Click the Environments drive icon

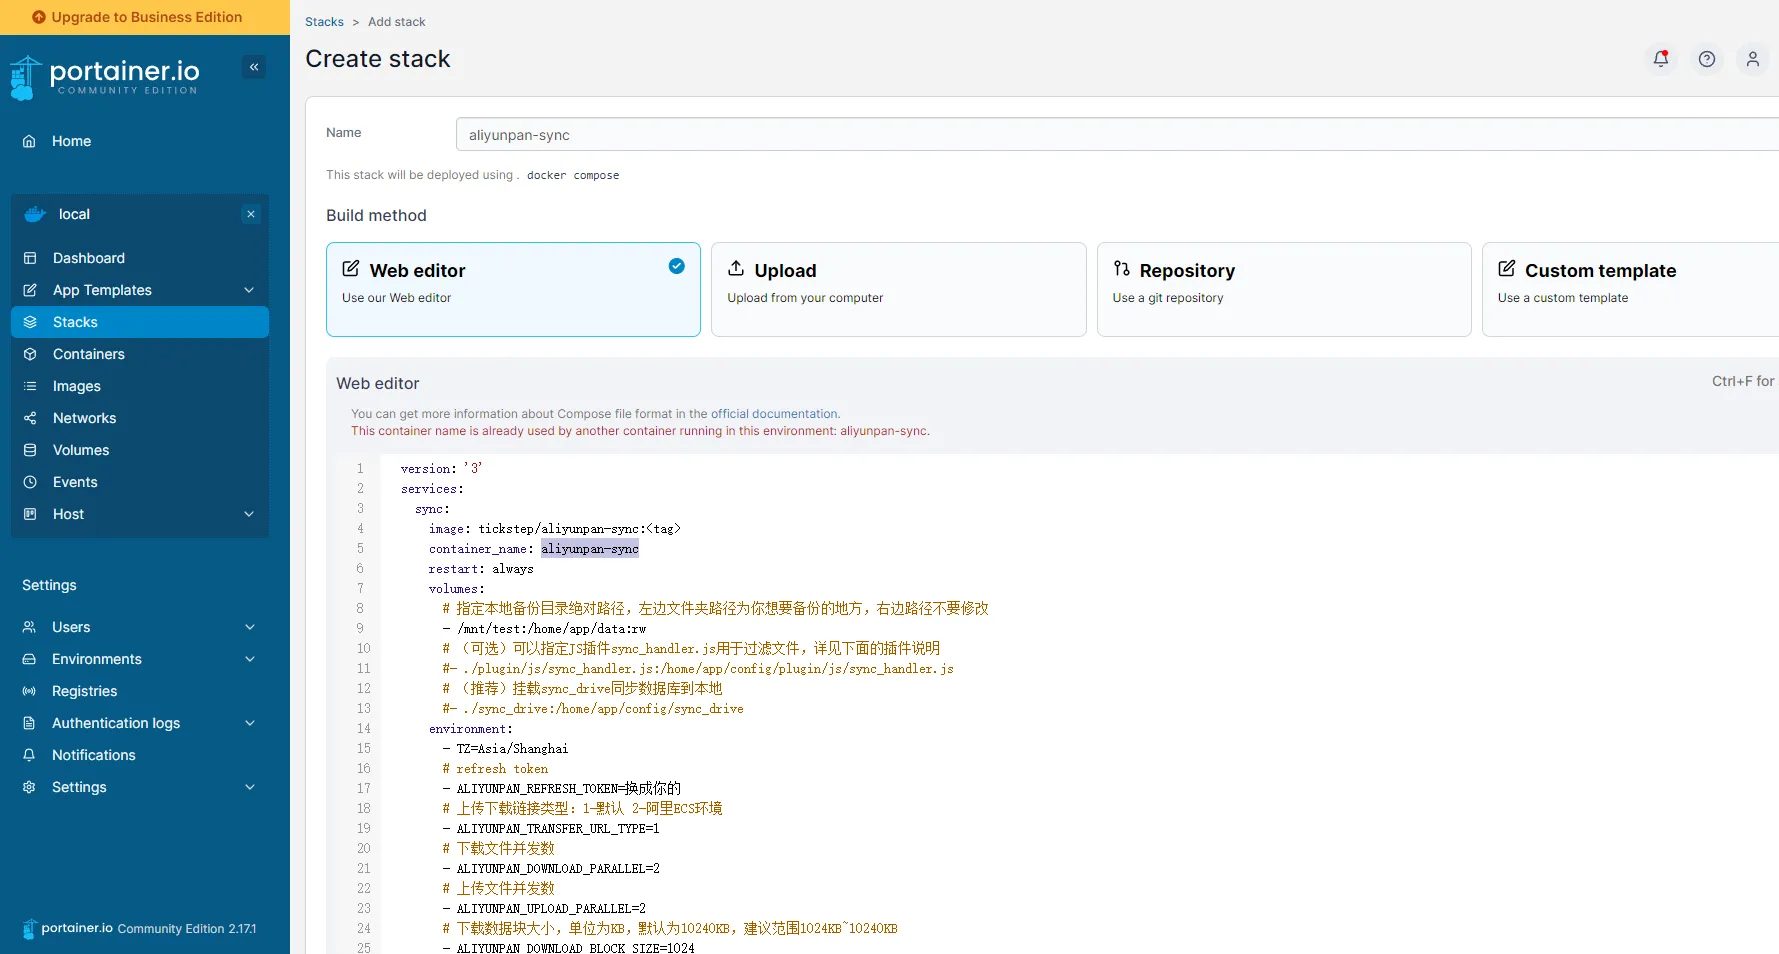click(29, 659)
